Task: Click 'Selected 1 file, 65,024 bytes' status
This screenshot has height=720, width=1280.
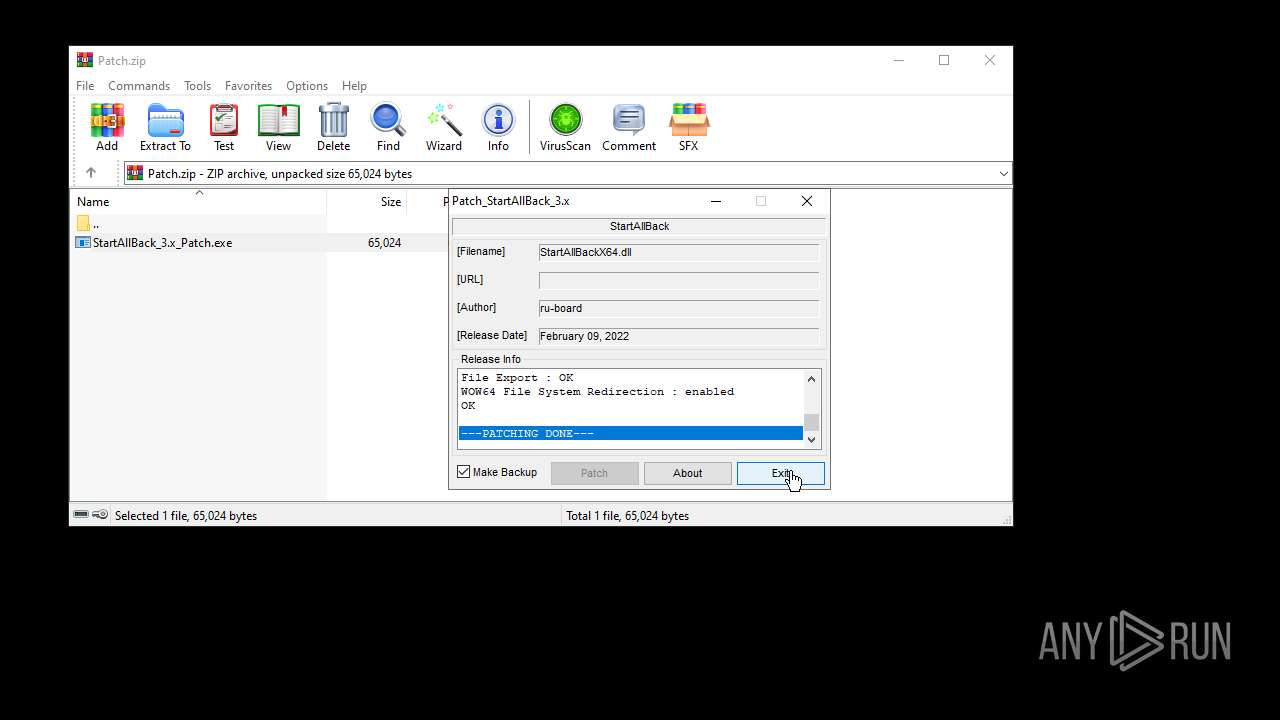Action: tap(186, 515)
